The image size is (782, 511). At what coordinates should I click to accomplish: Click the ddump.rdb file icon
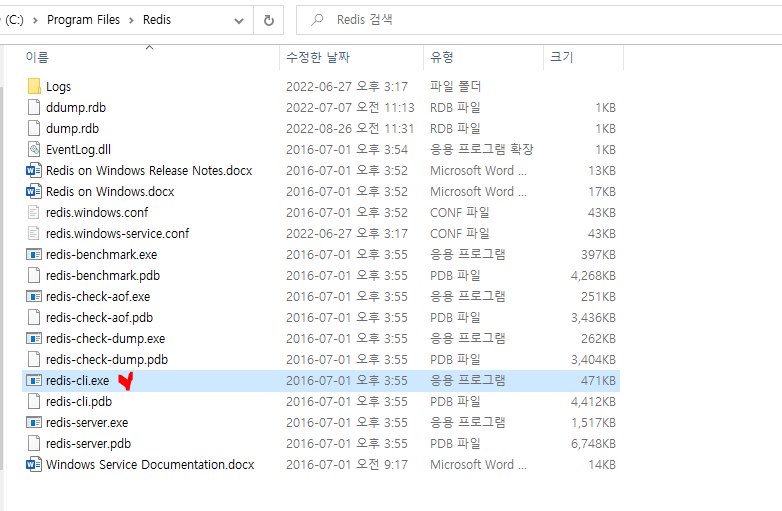pos(34,107)
